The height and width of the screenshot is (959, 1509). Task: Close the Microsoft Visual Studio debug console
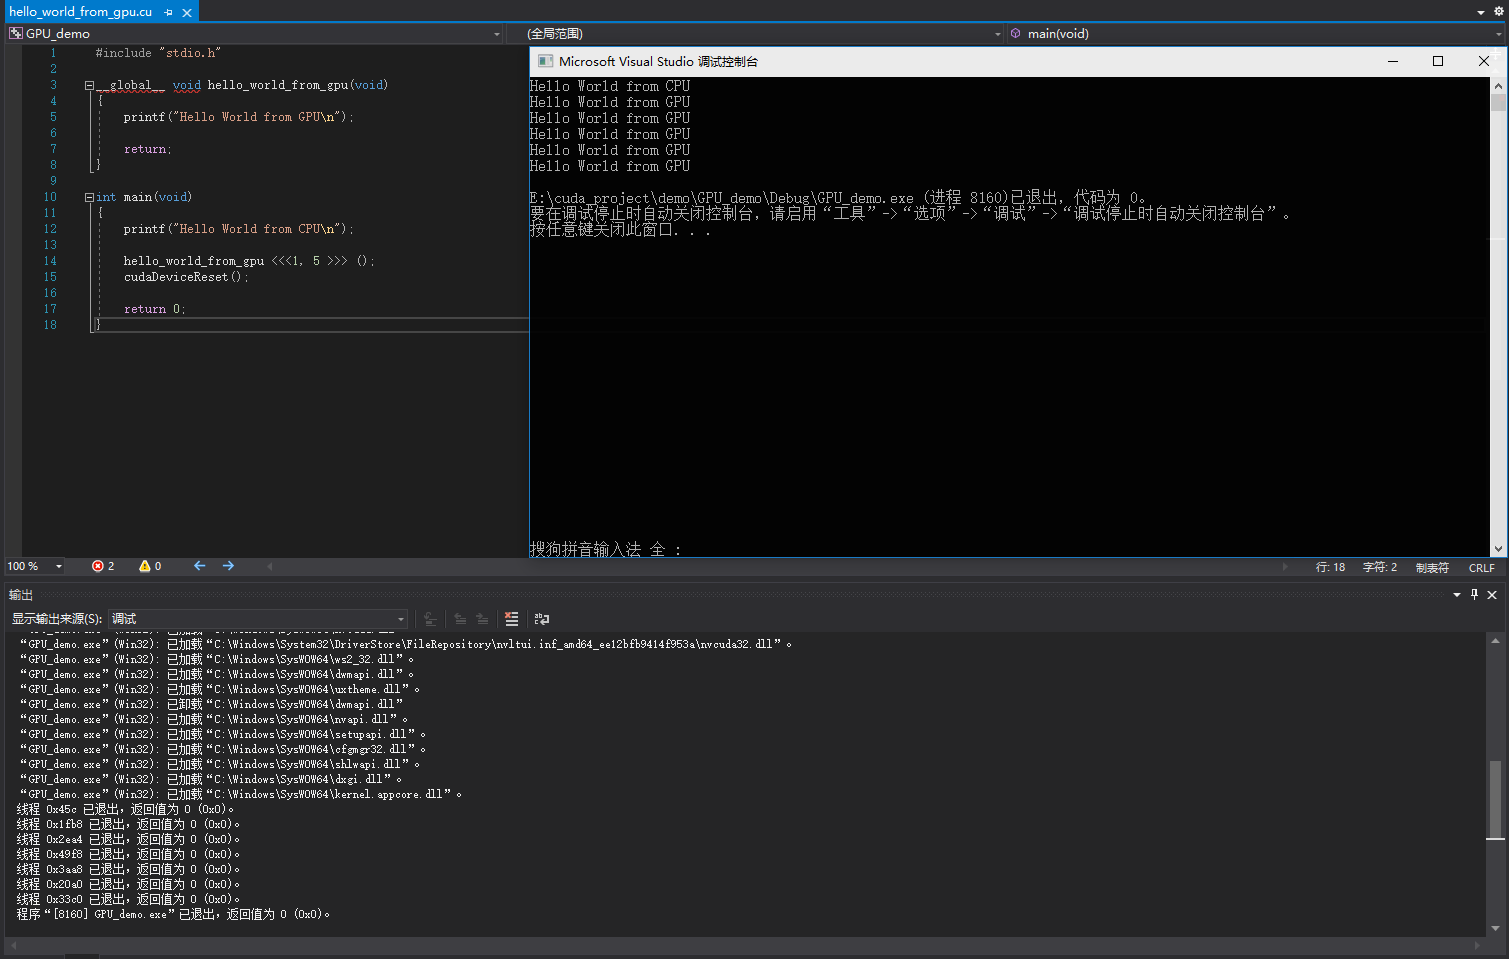[x=1484, y=61]
